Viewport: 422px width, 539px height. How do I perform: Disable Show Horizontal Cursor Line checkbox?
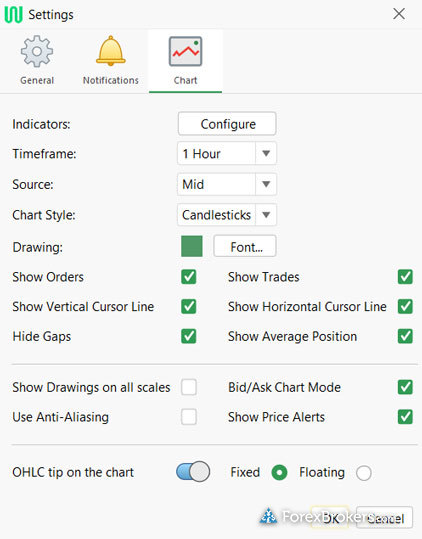point(405,306)
